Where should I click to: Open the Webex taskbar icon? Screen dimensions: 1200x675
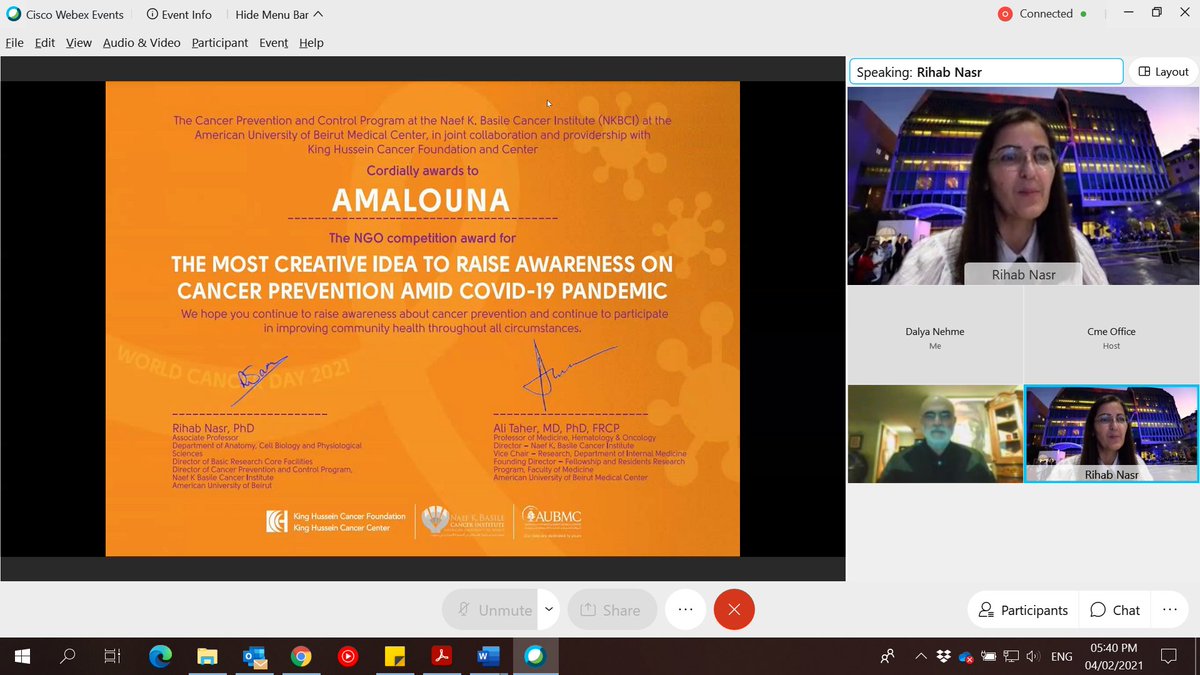535,656
